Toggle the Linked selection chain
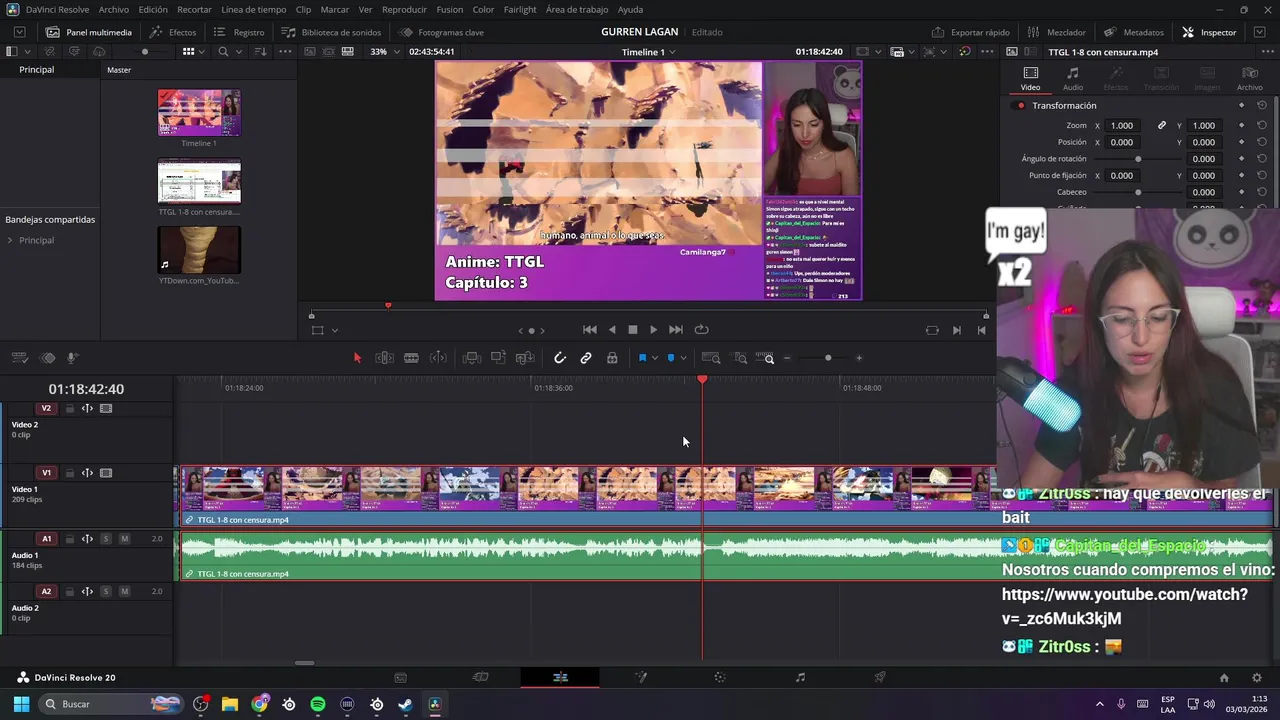The width and height of the screenshot is (1280, 720). (x=586, y=358)
